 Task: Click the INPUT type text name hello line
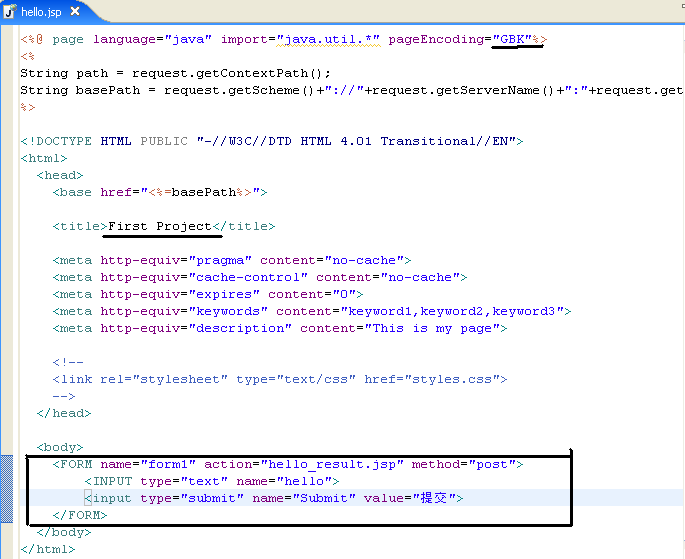click(x=212, y=481)
